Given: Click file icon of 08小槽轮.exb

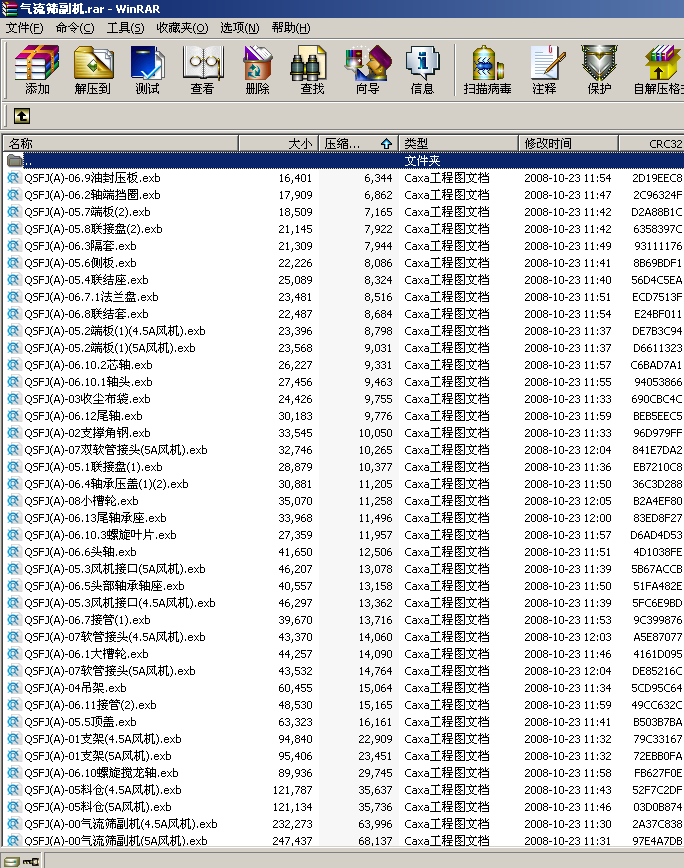Looking at the screenshot, I should (x=13, y=501).
